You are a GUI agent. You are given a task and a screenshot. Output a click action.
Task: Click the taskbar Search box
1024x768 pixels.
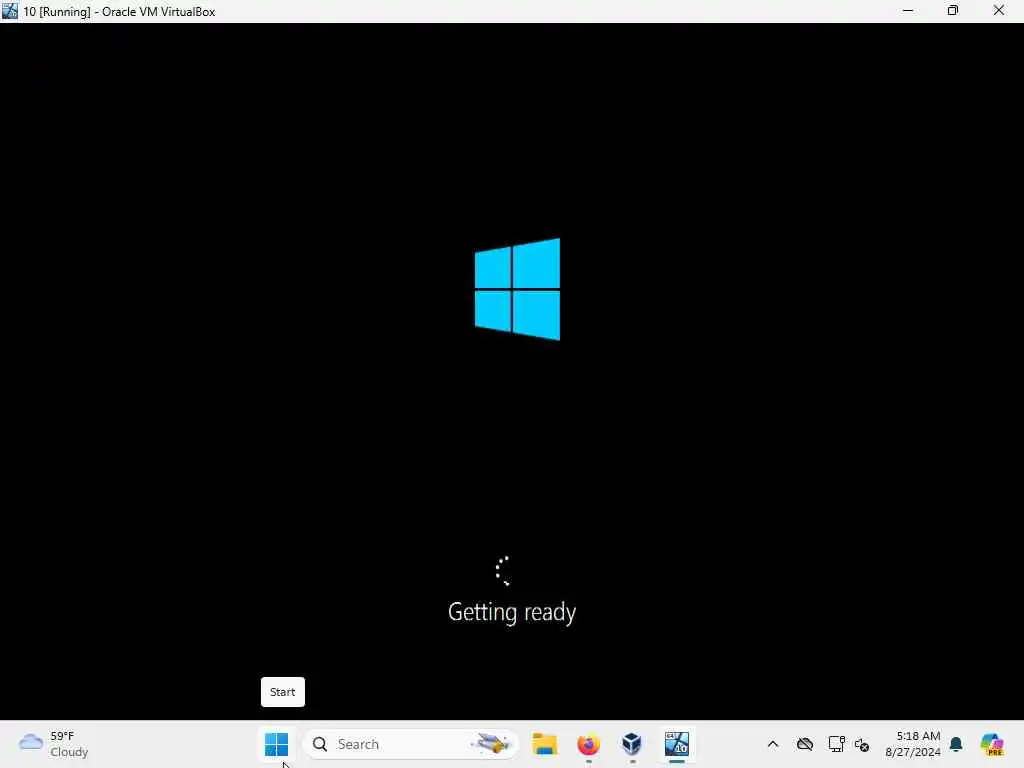pos(411,744)
